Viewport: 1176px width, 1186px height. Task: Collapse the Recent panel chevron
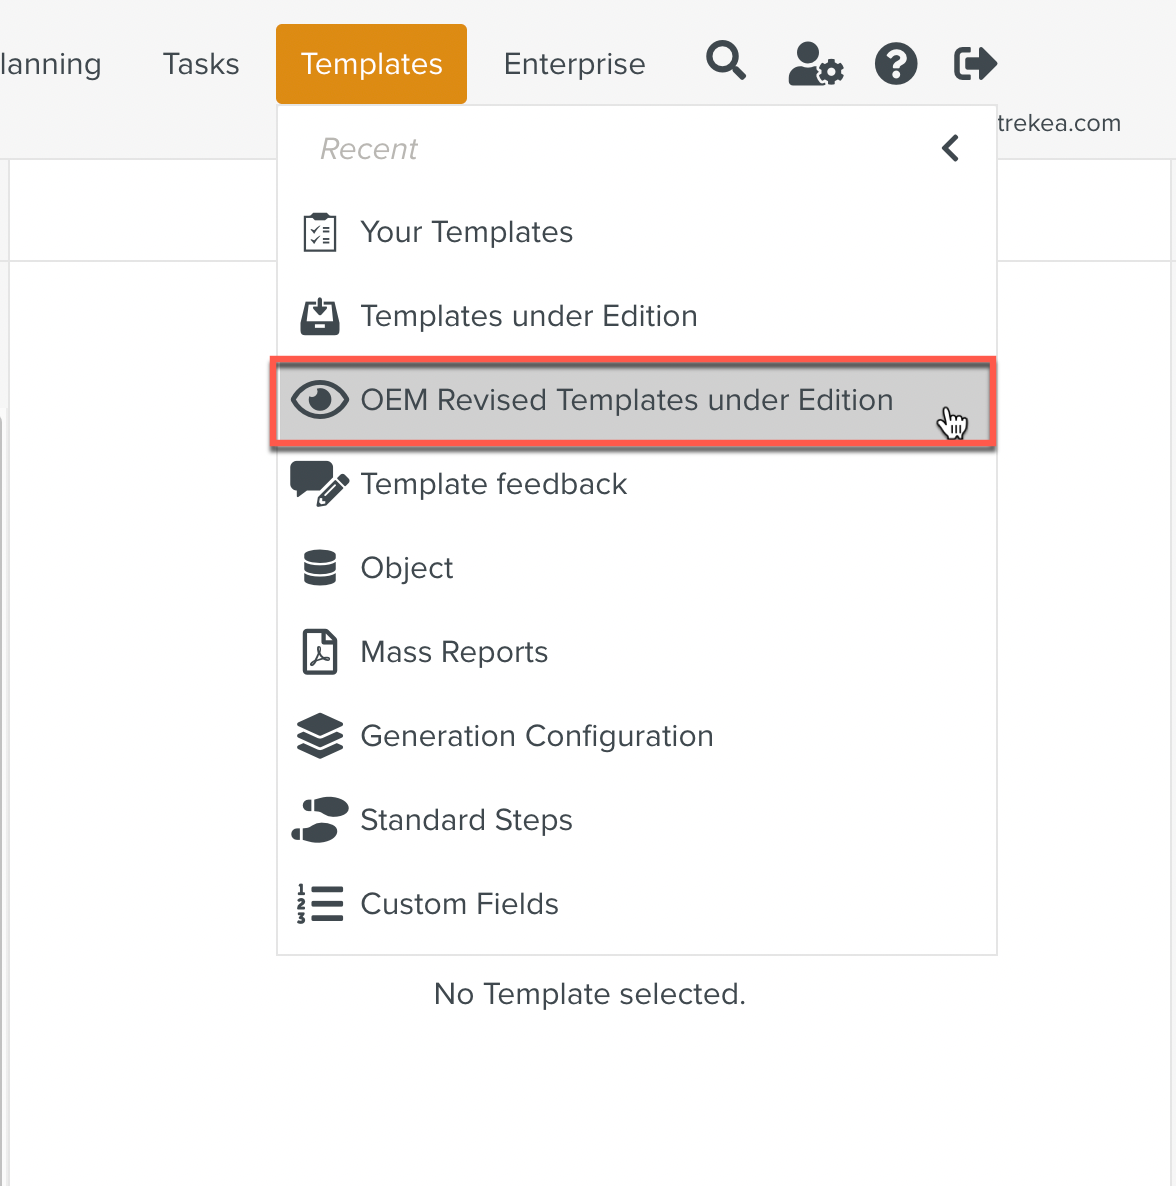[950, 149]
